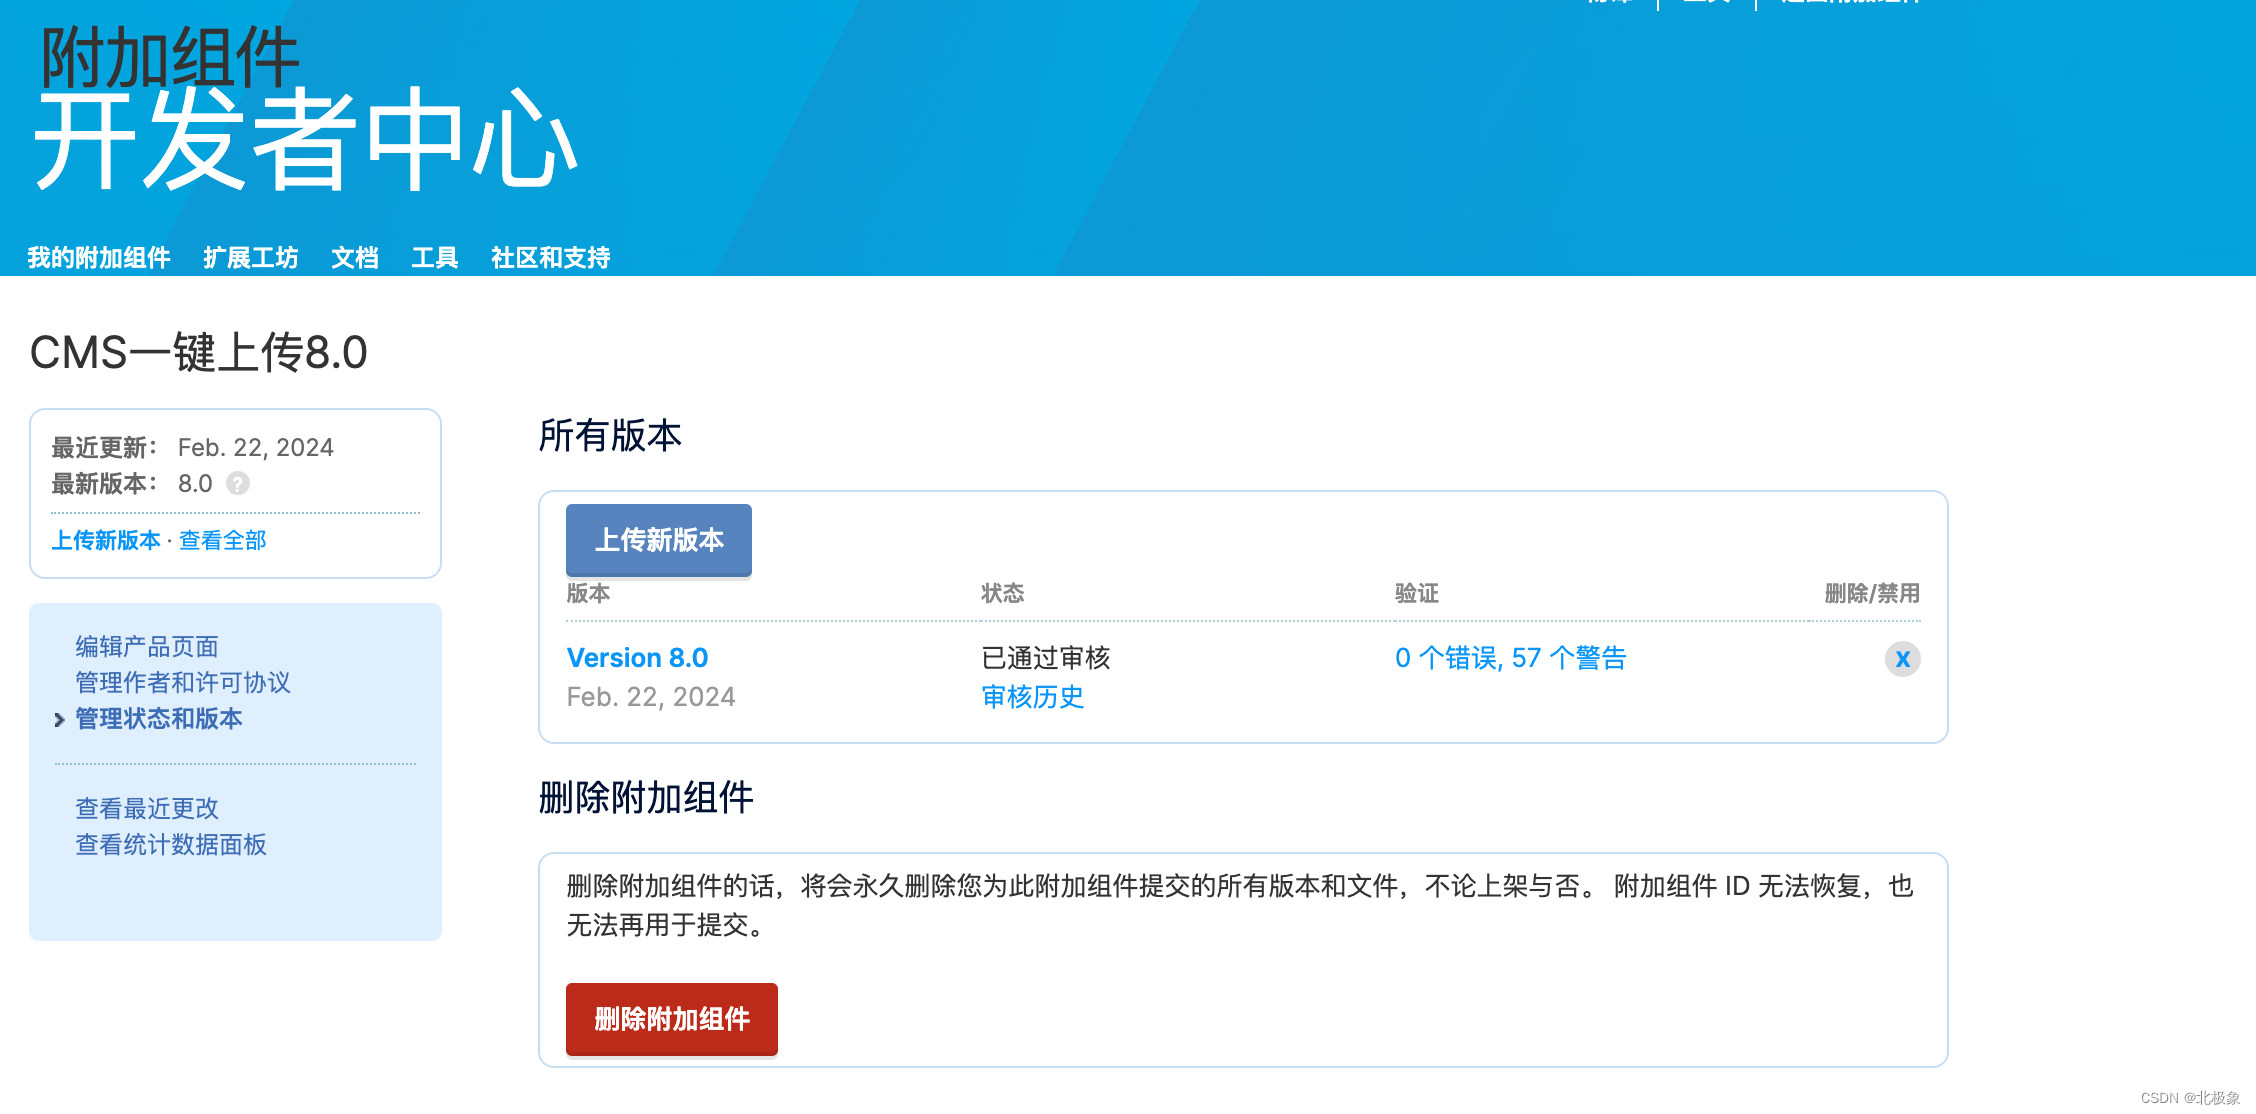Select 社区和支持 in the navigation bar
The width and height of the screenshot is (2256, 1114).
550,258
